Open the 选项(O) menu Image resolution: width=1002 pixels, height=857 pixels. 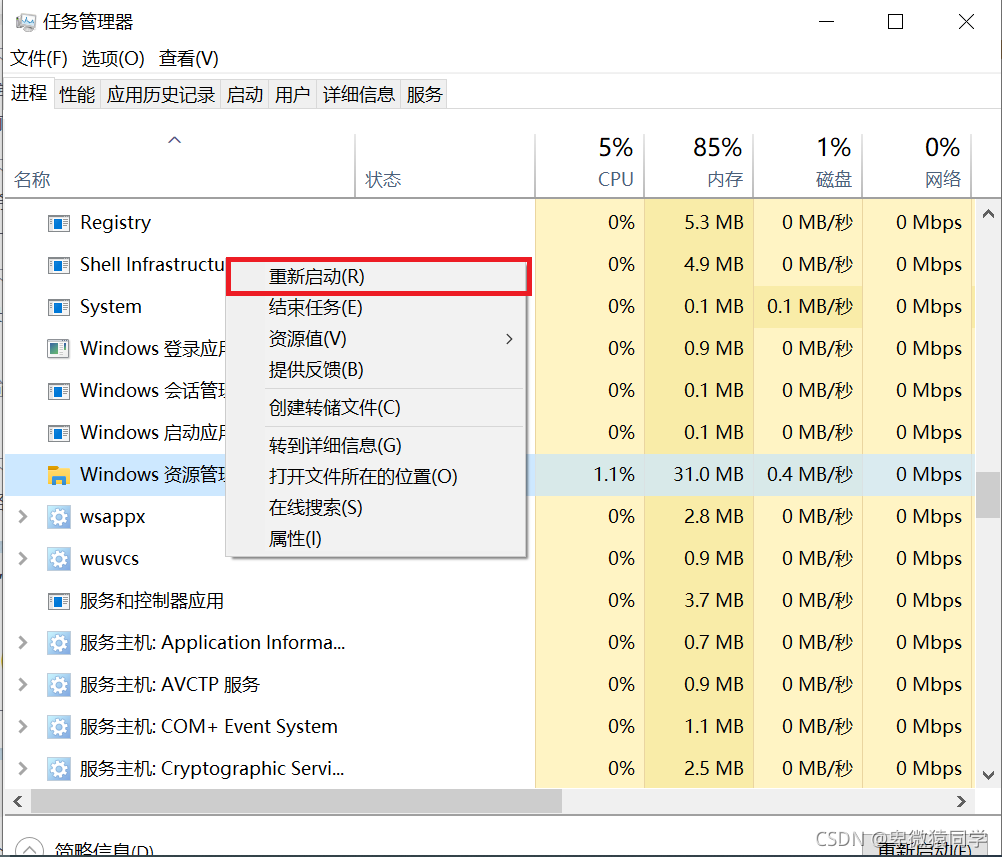point(113,59)
